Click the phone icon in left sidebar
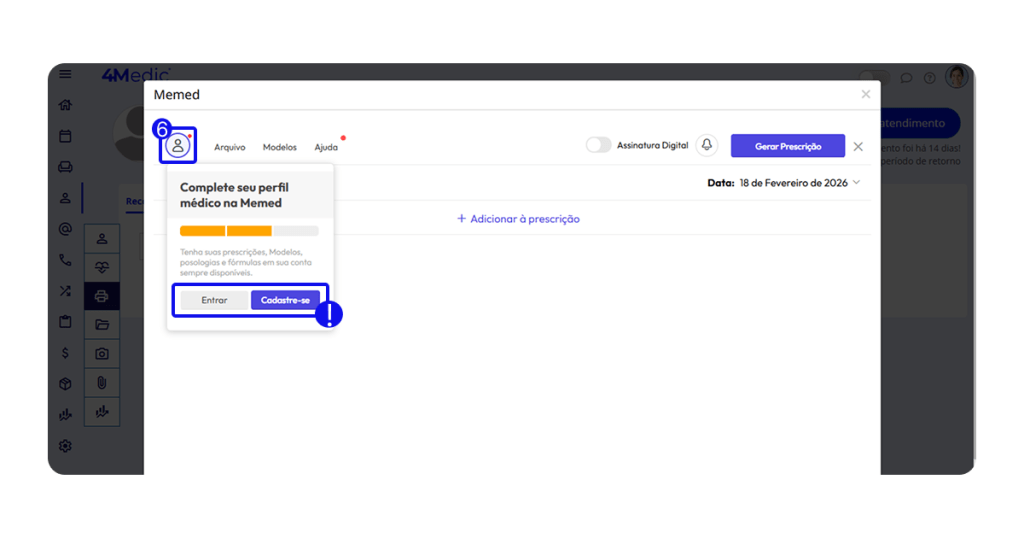Viewport: 1024px width, 538px height. tap(66, 260)
